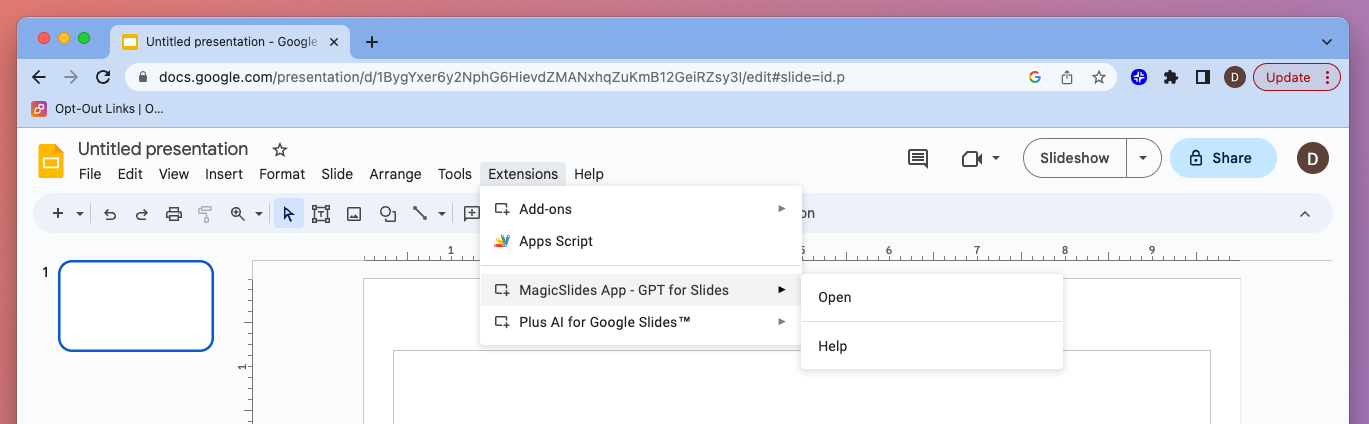Viewport: 1369px width, 424px height.
Task: Click the share page icon in the address bar
Action: coord(1067,77)
